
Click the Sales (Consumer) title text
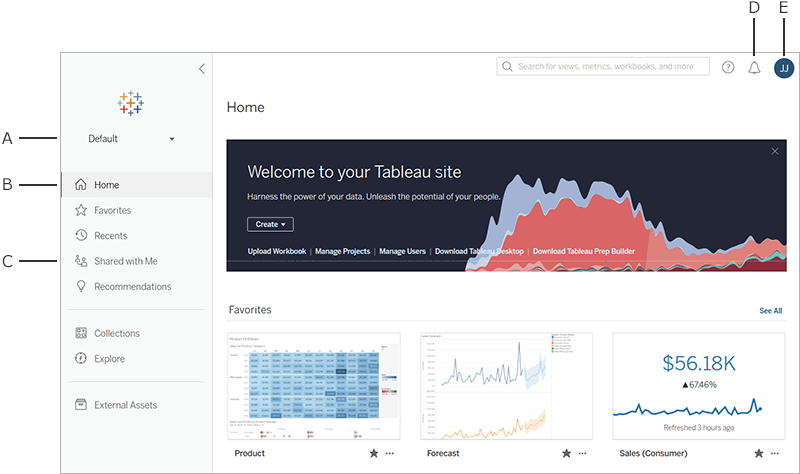[653, 453]
